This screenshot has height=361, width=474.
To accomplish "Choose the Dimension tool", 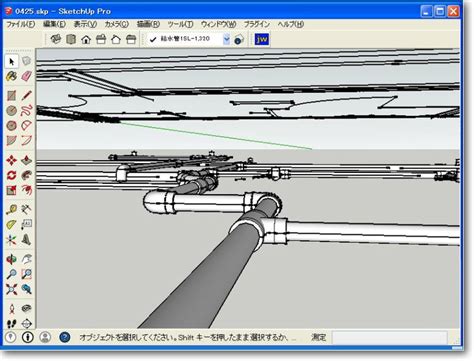I will [x=26, y=210].
